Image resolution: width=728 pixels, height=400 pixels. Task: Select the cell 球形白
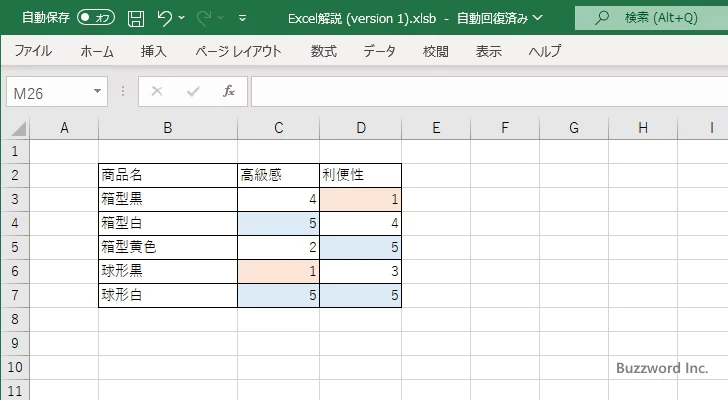coord(168,295)
